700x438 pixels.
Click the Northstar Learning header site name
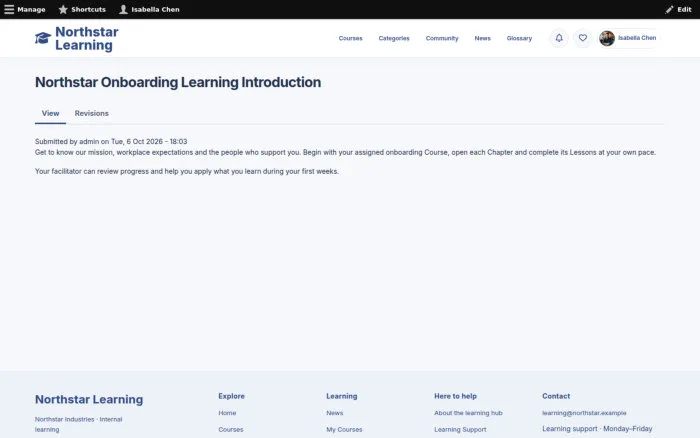click(87, 38)
